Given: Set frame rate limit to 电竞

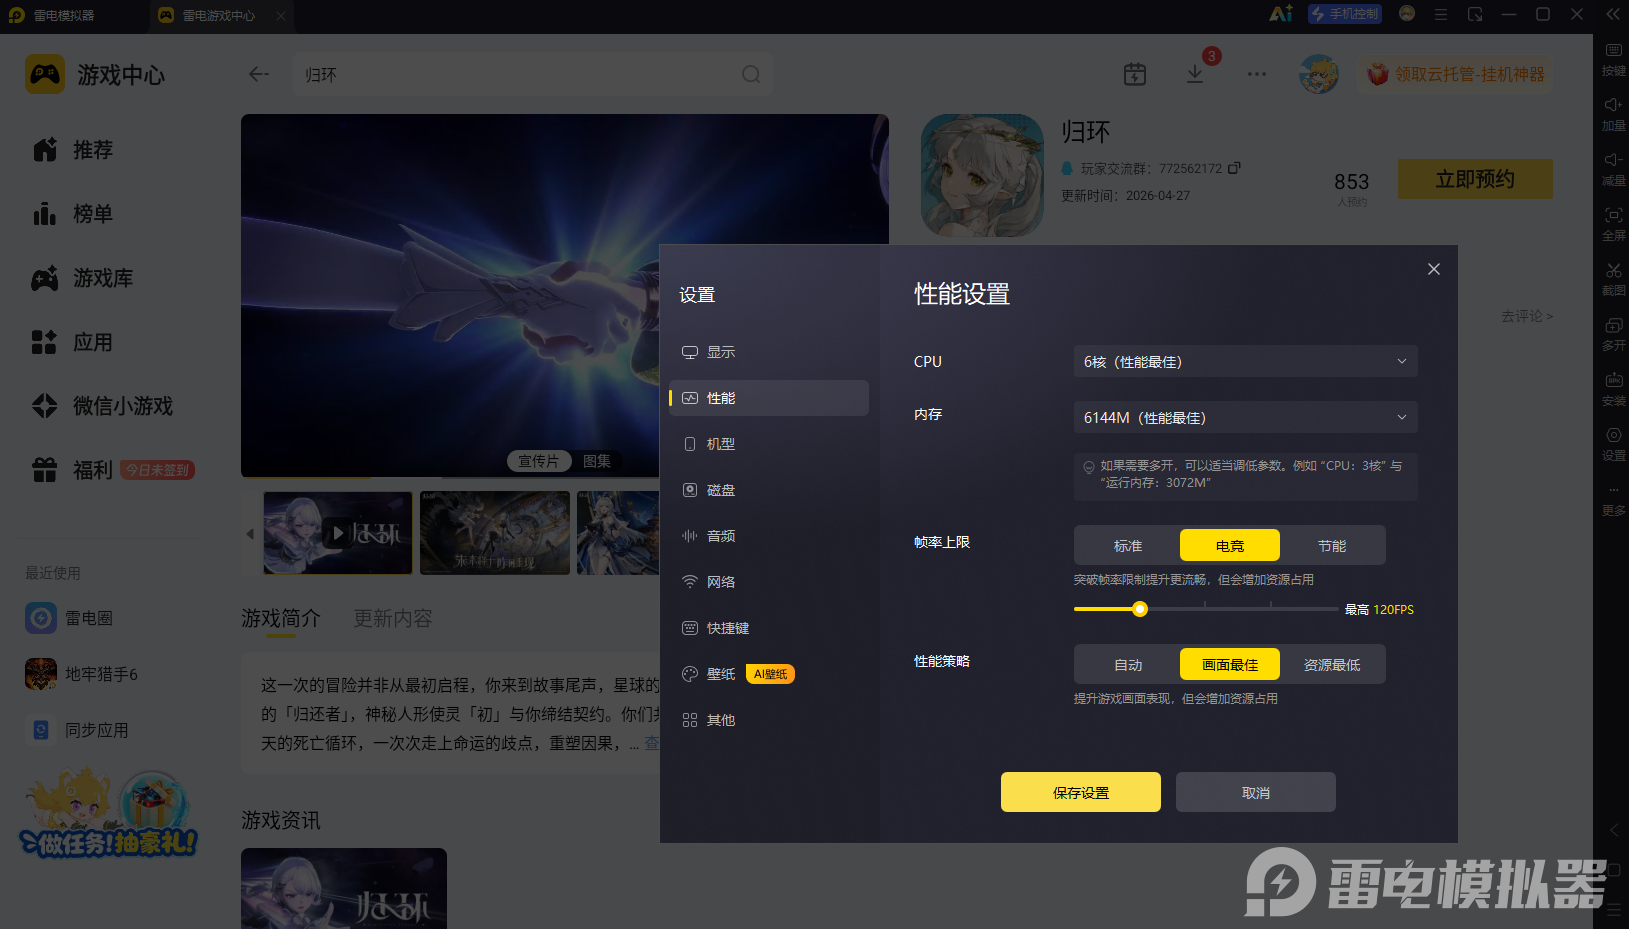Looking at the screenshot, I should pyautogui.click(x=1230, y=546).
